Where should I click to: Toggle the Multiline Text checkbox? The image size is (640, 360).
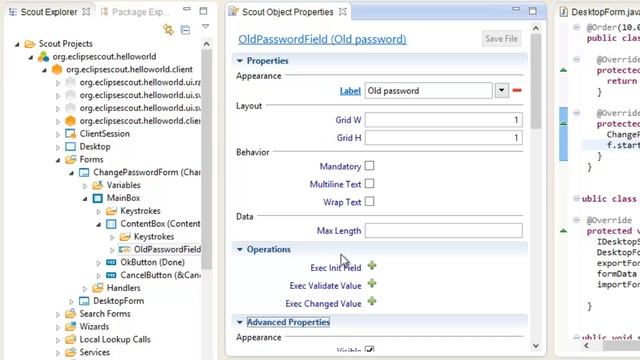pyautogui.click(x=369, y=184)
